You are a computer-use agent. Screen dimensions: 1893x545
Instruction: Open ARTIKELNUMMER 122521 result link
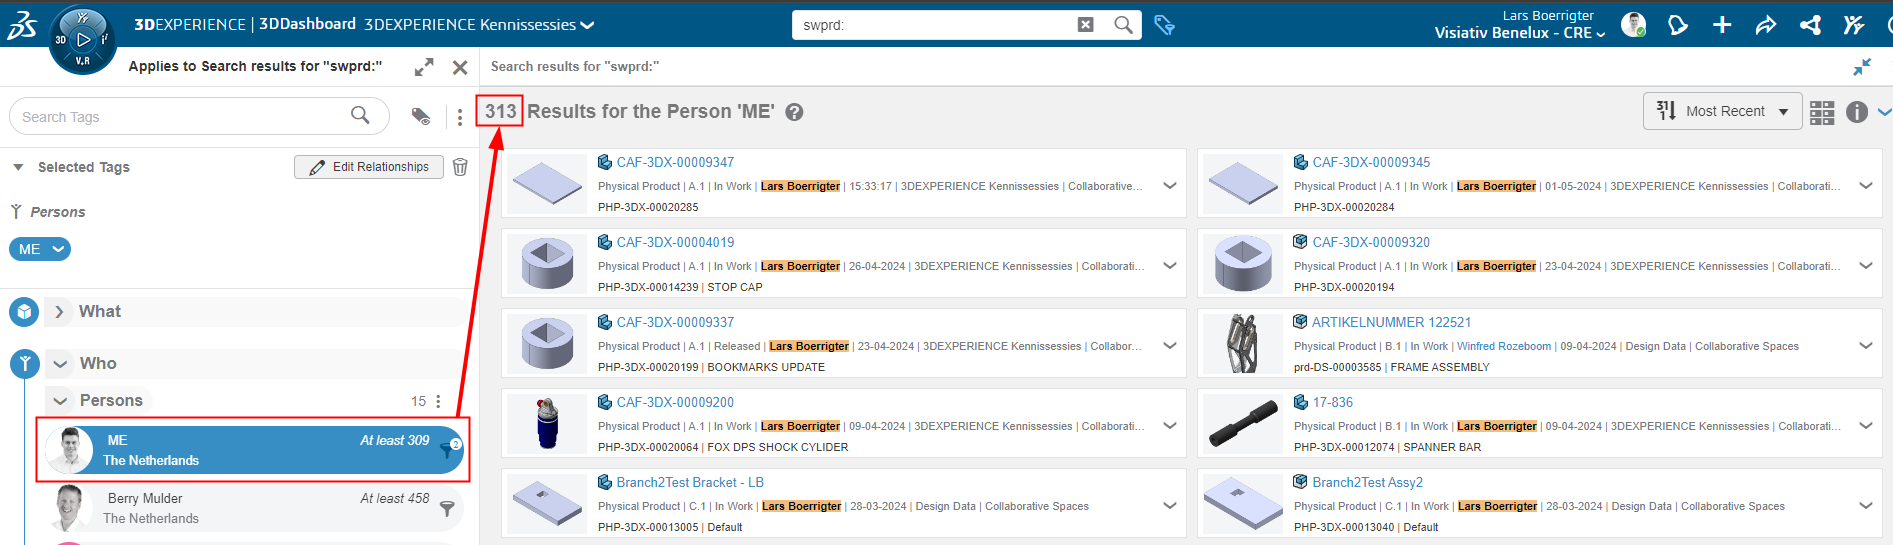click(x=1391, y=322)
